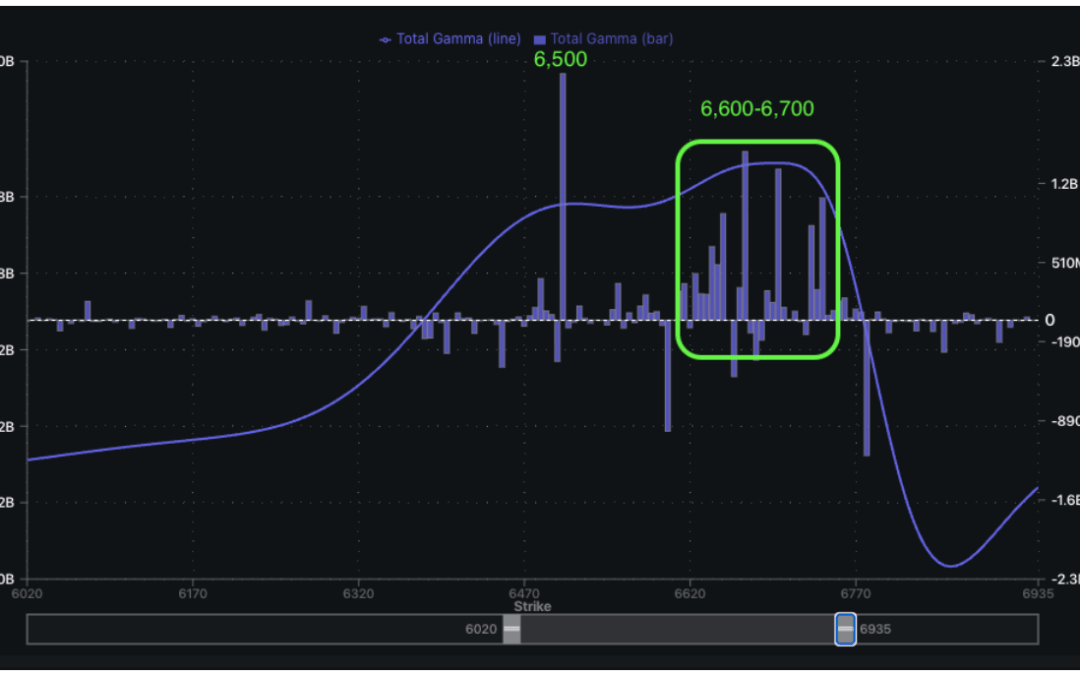The height and width of the screenshot is (675, 1080).
Task: Expand the Strike axis label options
Action: click(531, 606)
